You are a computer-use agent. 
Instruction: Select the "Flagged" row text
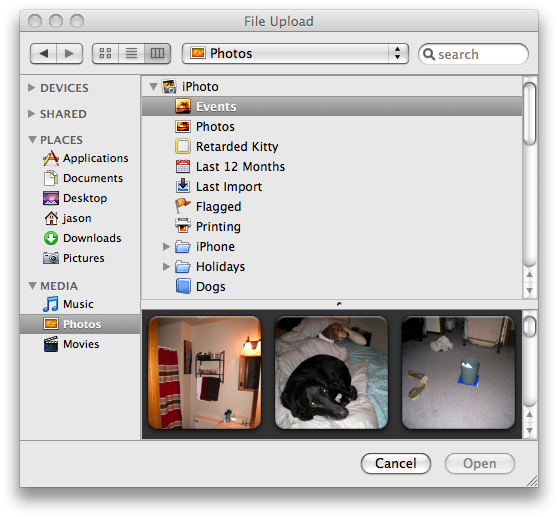[219, 207]
